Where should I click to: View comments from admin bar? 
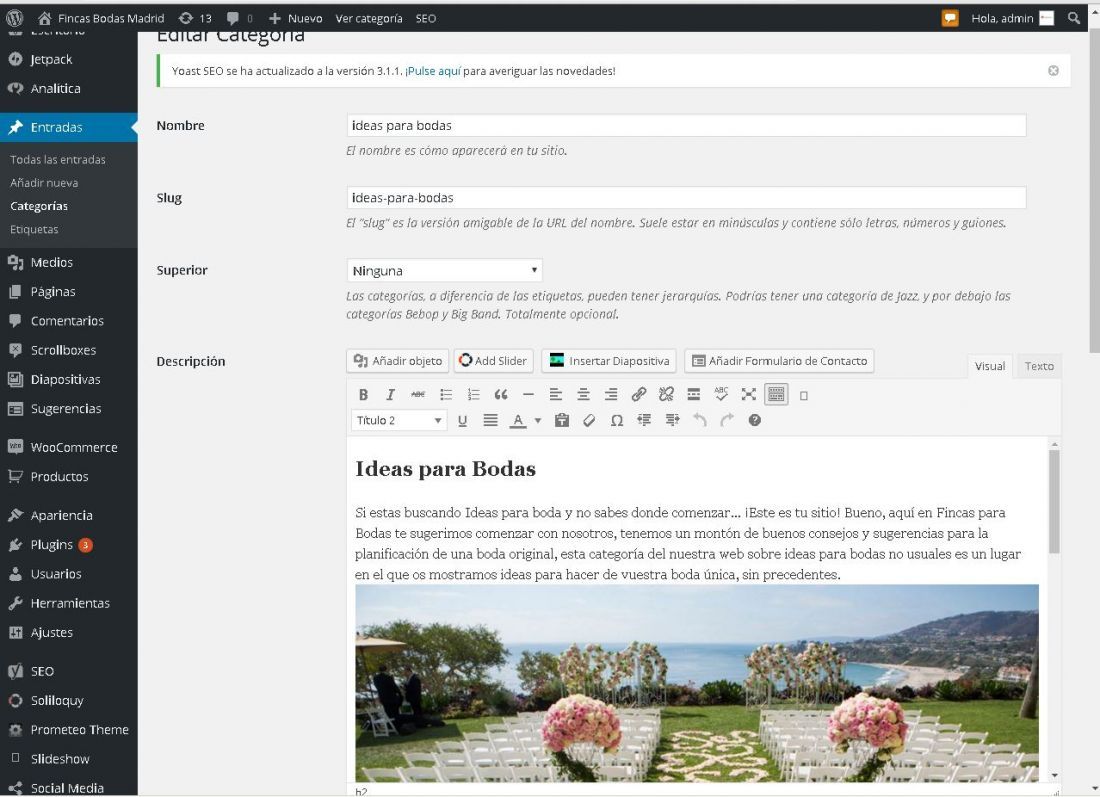tap(239, 18)
